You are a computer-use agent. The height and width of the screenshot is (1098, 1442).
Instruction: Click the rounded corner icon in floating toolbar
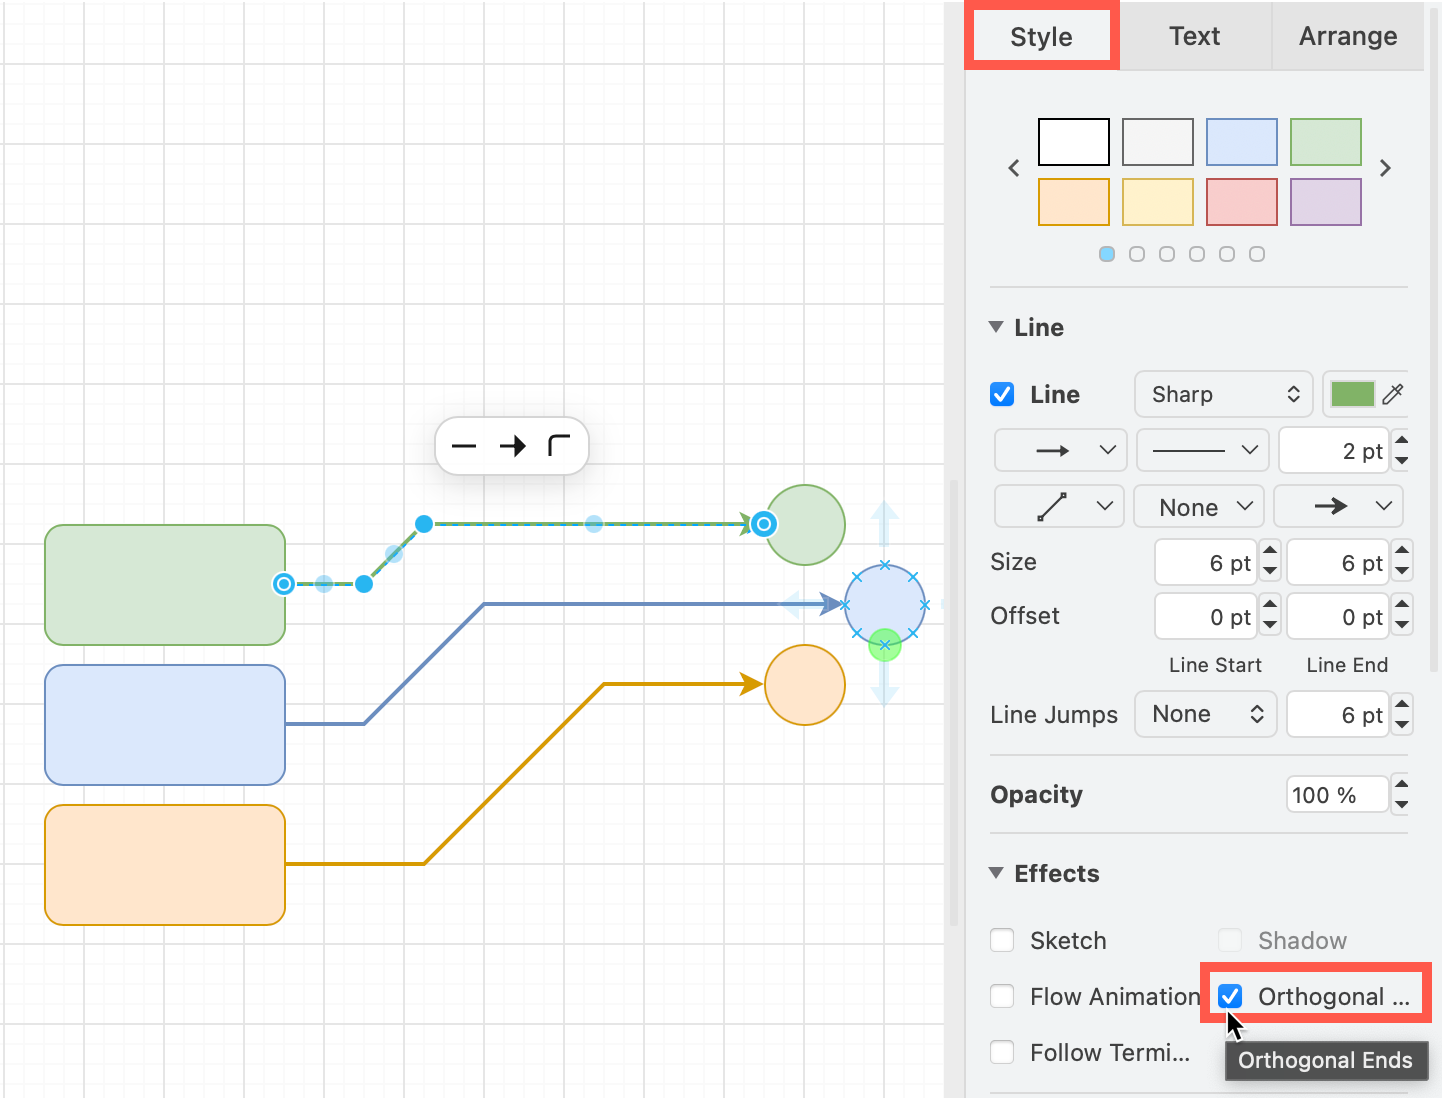tap(559, 446)
